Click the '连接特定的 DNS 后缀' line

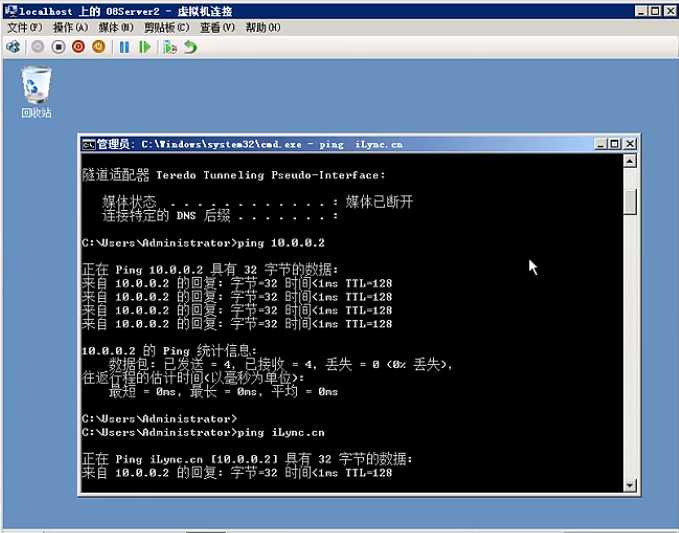[220, 215]
